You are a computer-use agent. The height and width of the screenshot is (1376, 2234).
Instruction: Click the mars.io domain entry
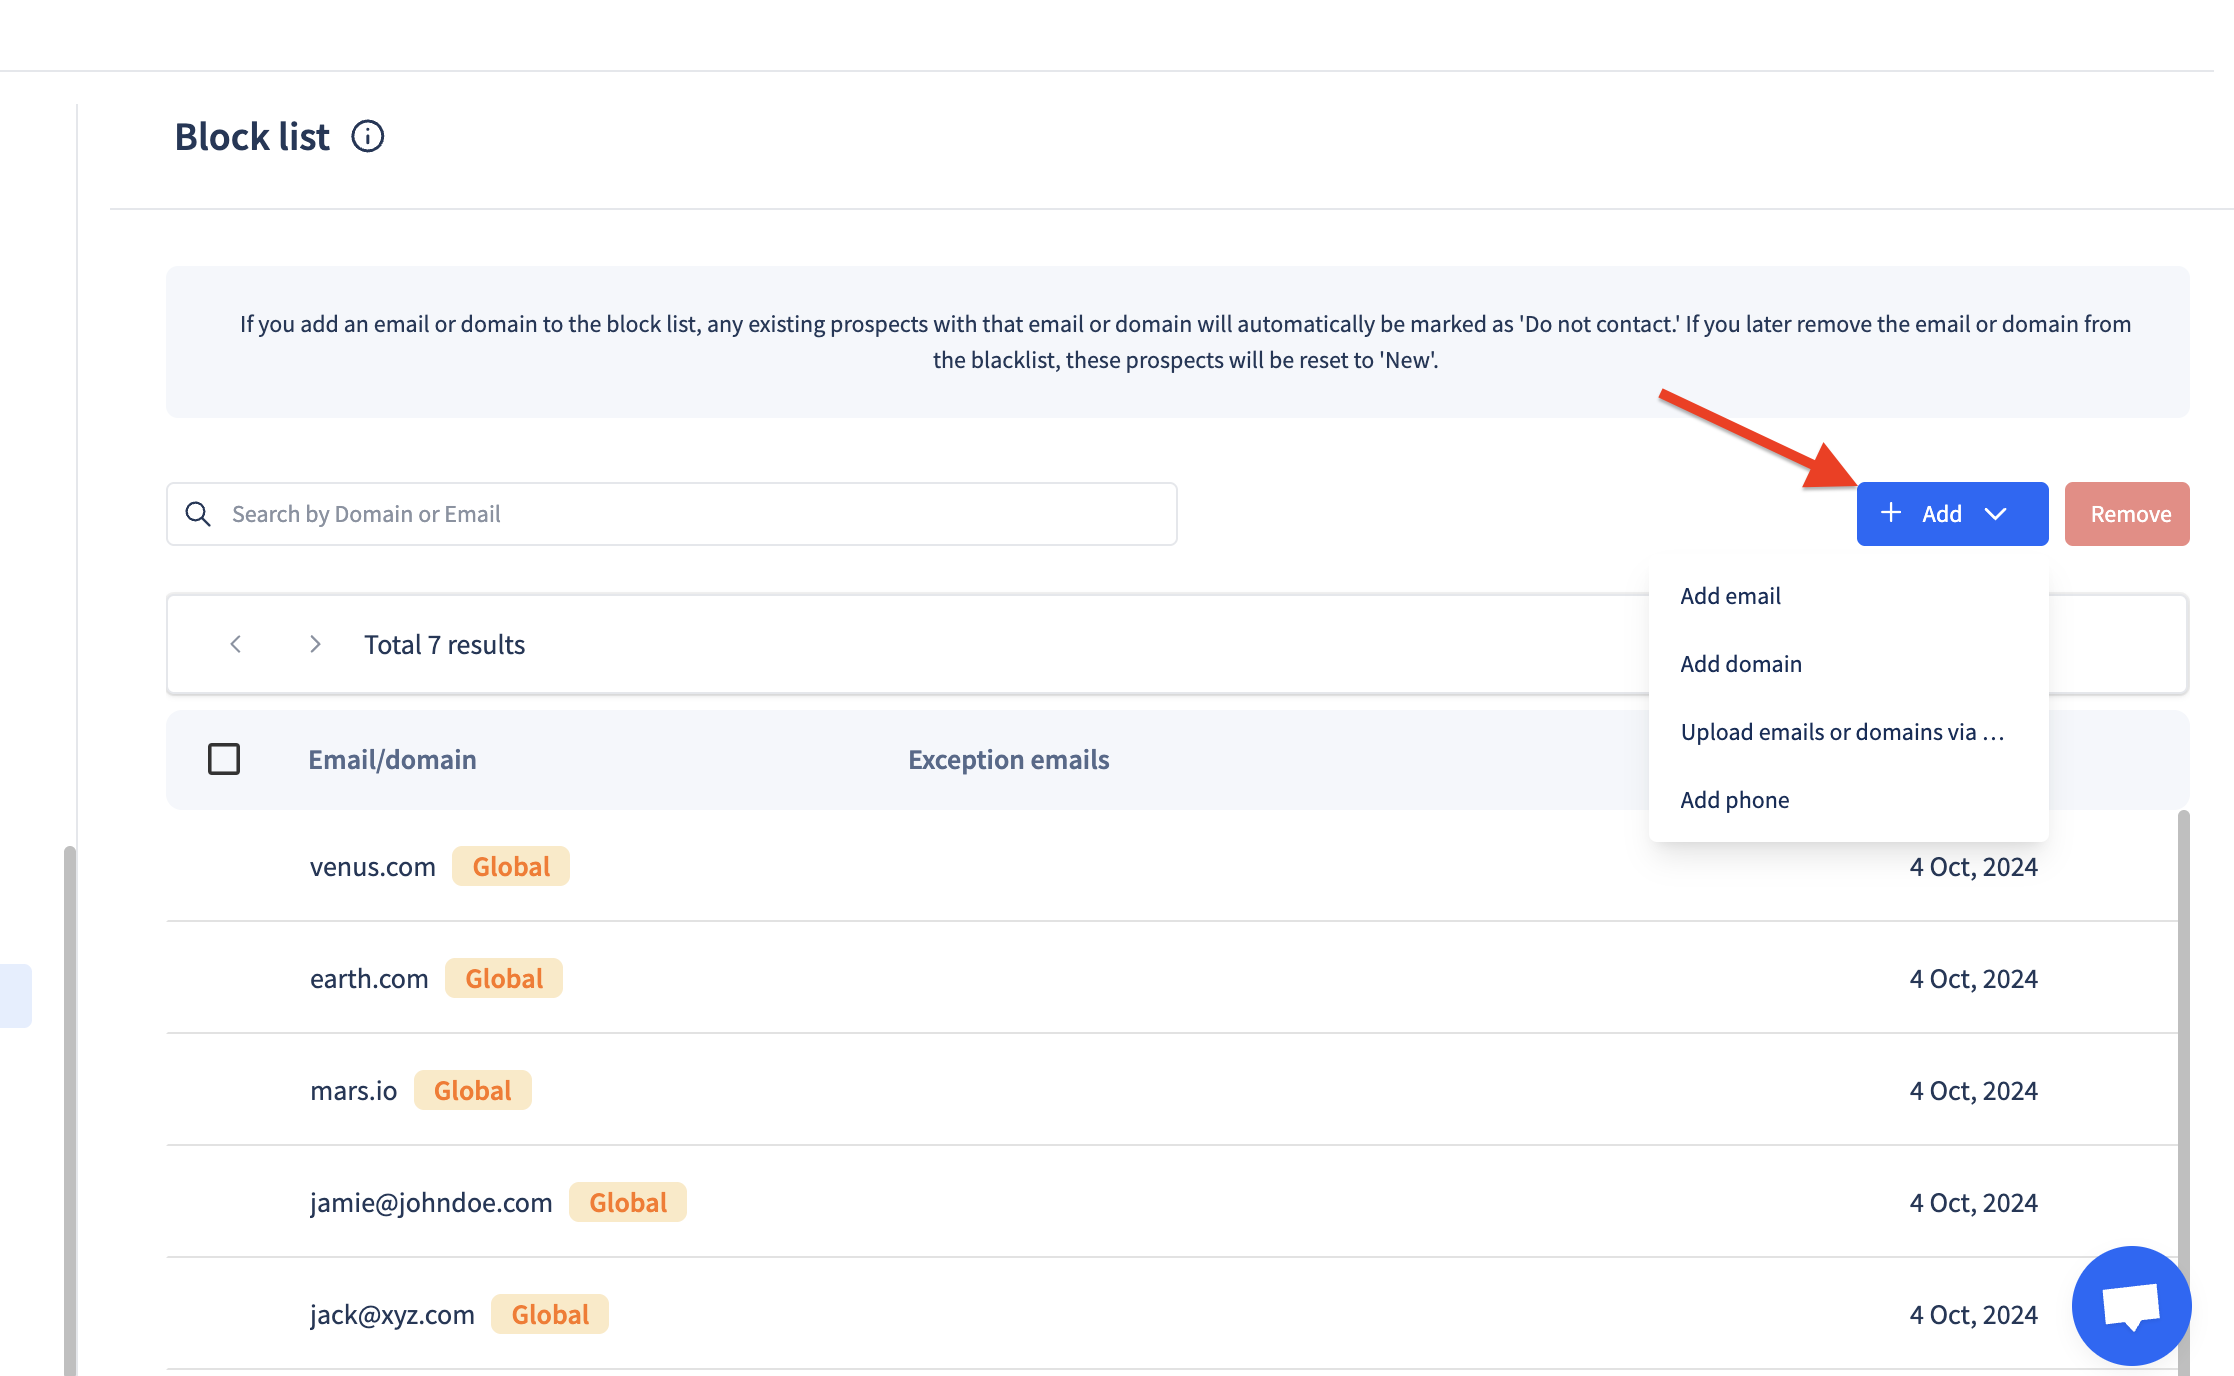point(353,1090)
